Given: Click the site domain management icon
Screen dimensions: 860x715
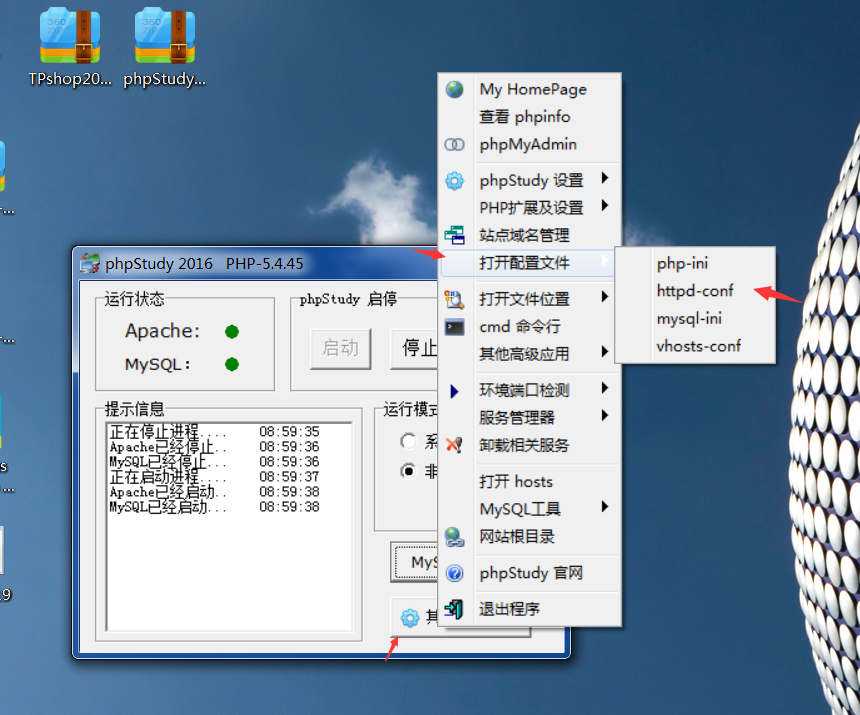Looking at the screenshot, I should (x=454, y=235).
